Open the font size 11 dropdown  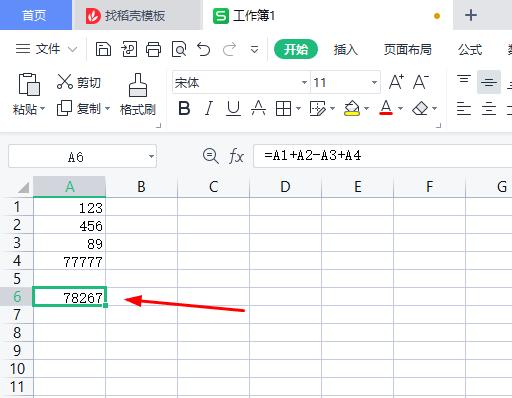(374, 82)
